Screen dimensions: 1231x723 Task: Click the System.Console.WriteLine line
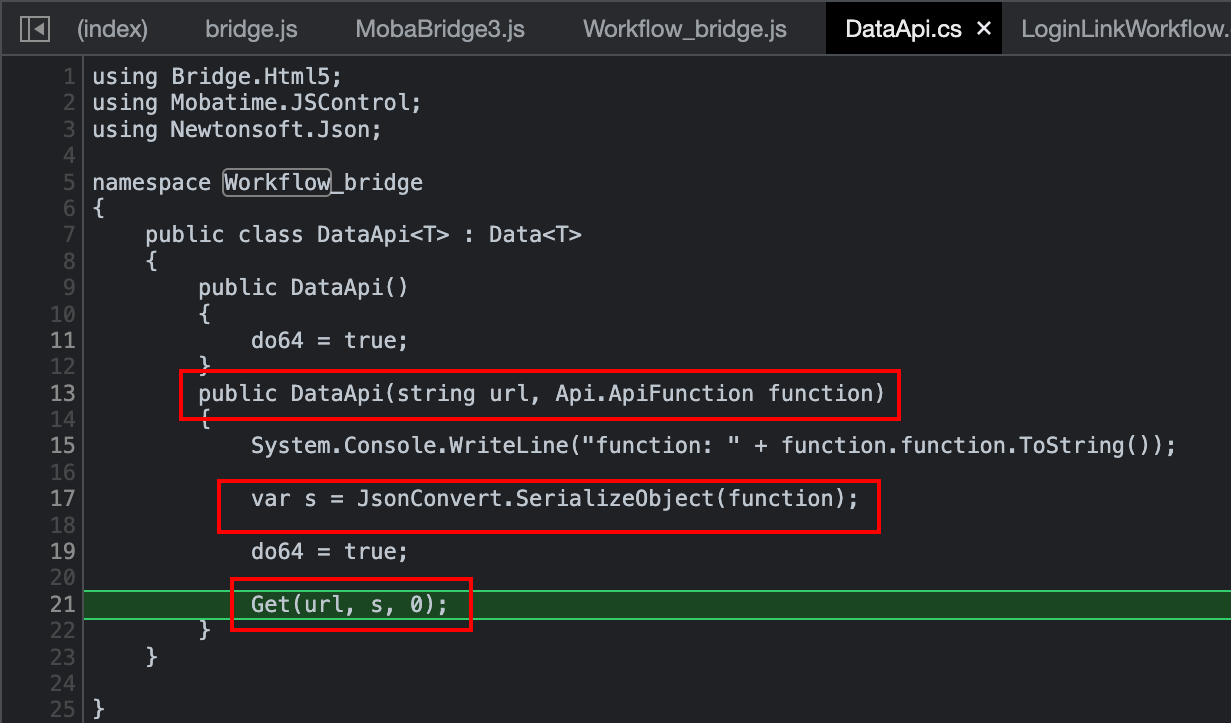pyautogui.click(x=714, y=446)
